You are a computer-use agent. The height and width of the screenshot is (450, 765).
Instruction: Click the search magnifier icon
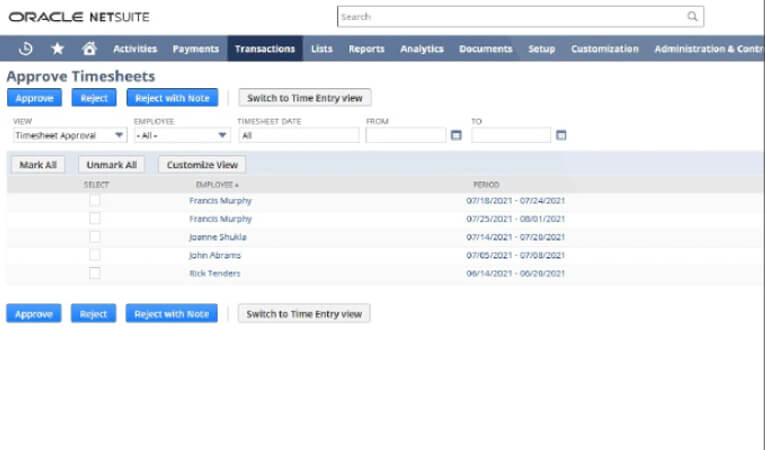(x=692, y=17)
